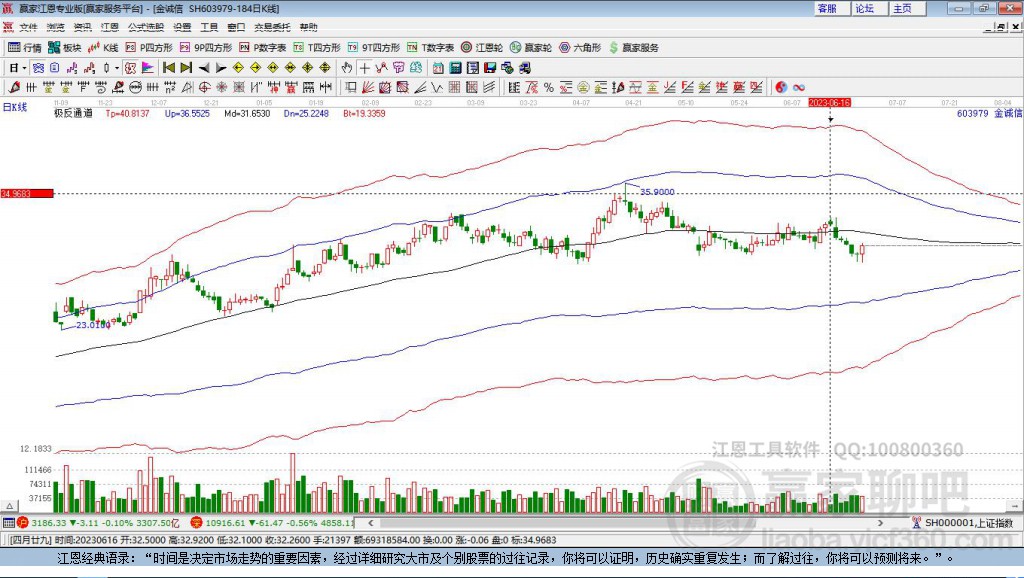Open the 交易委托 menu
Image resolution: width=1024 pixels, height=578 pixels.
click(x=272, y=27)
